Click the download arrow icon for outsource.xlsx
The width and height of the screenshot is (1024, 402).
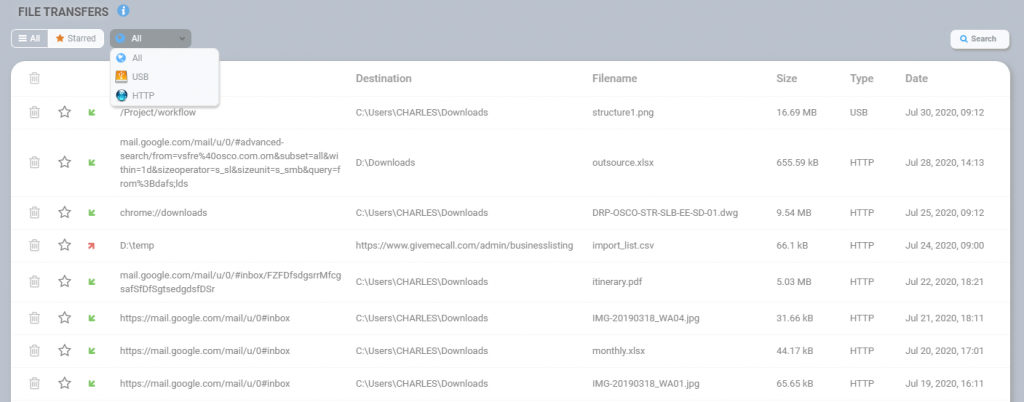click(x=92, y=162)
